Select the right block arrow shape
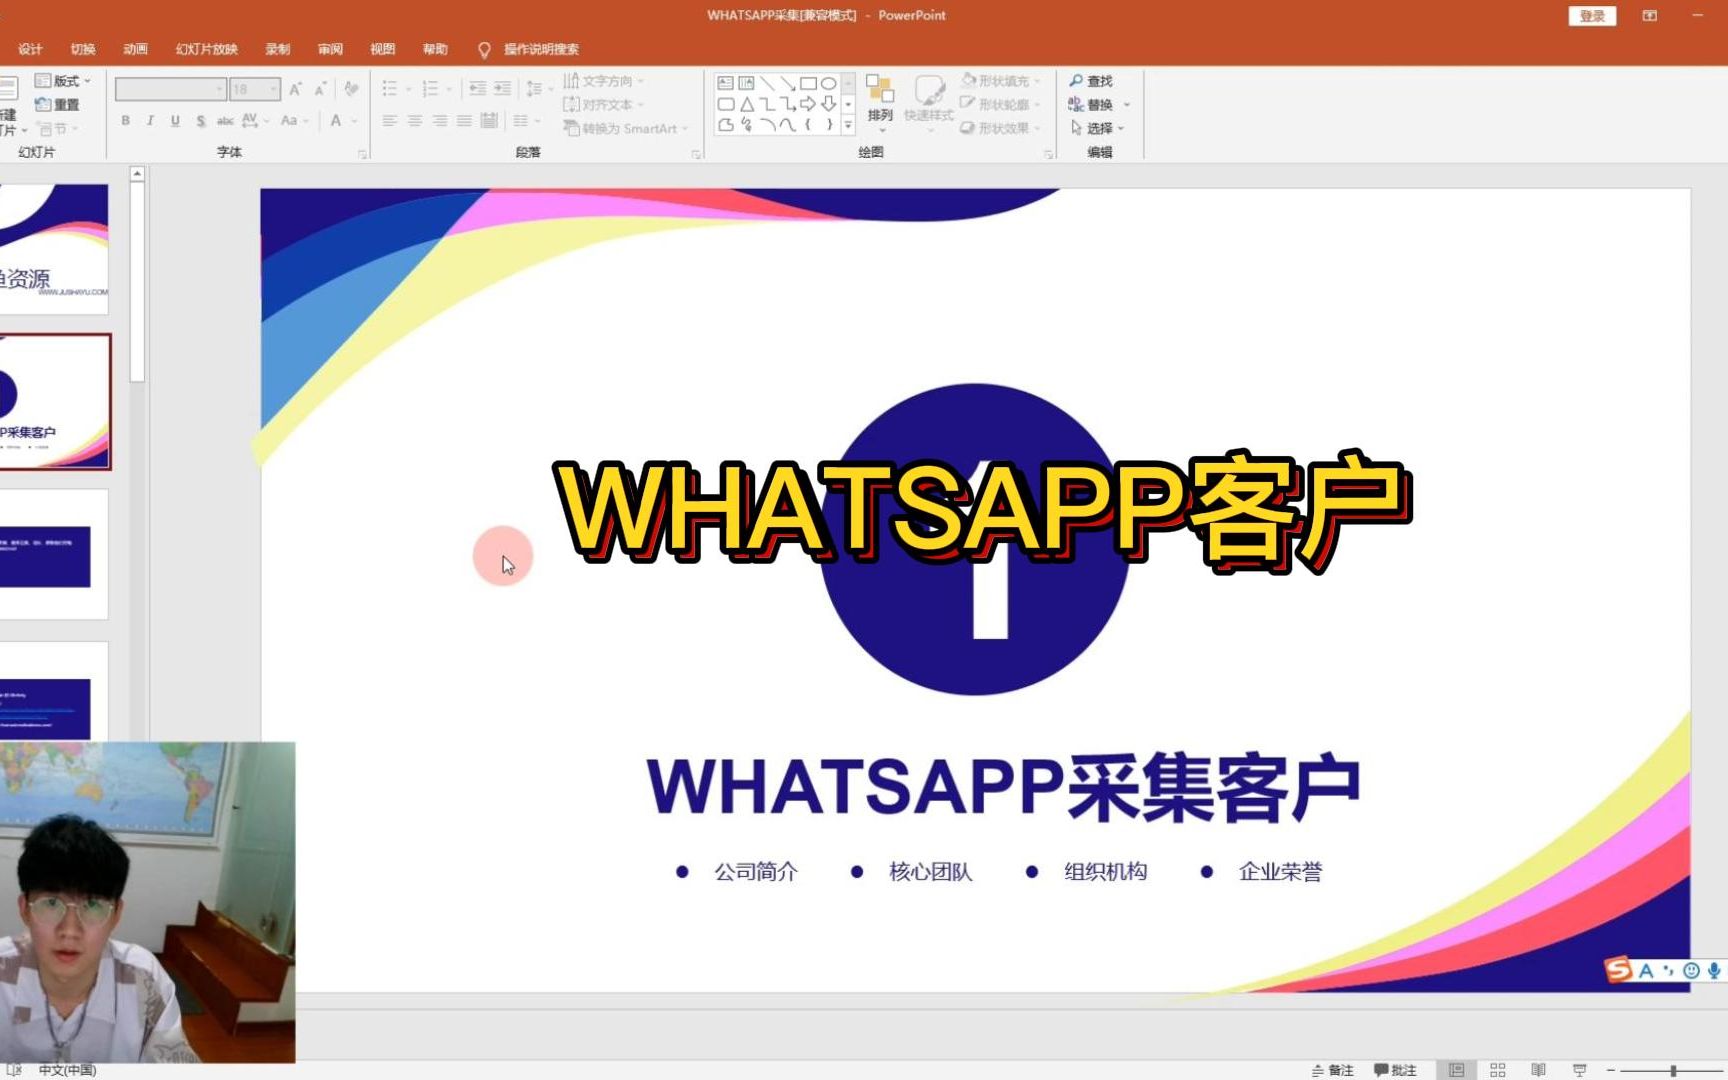 (x=808, y=104)
